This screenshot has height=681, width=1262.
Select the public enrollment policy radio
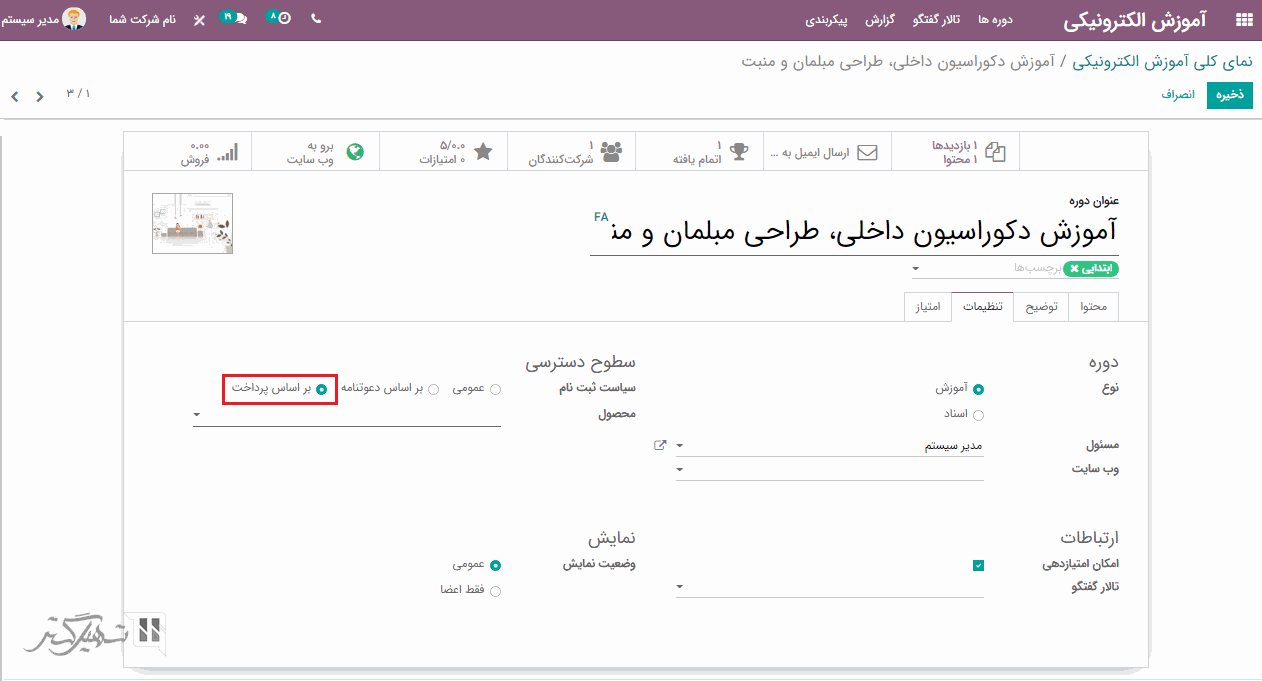[495, 389]
